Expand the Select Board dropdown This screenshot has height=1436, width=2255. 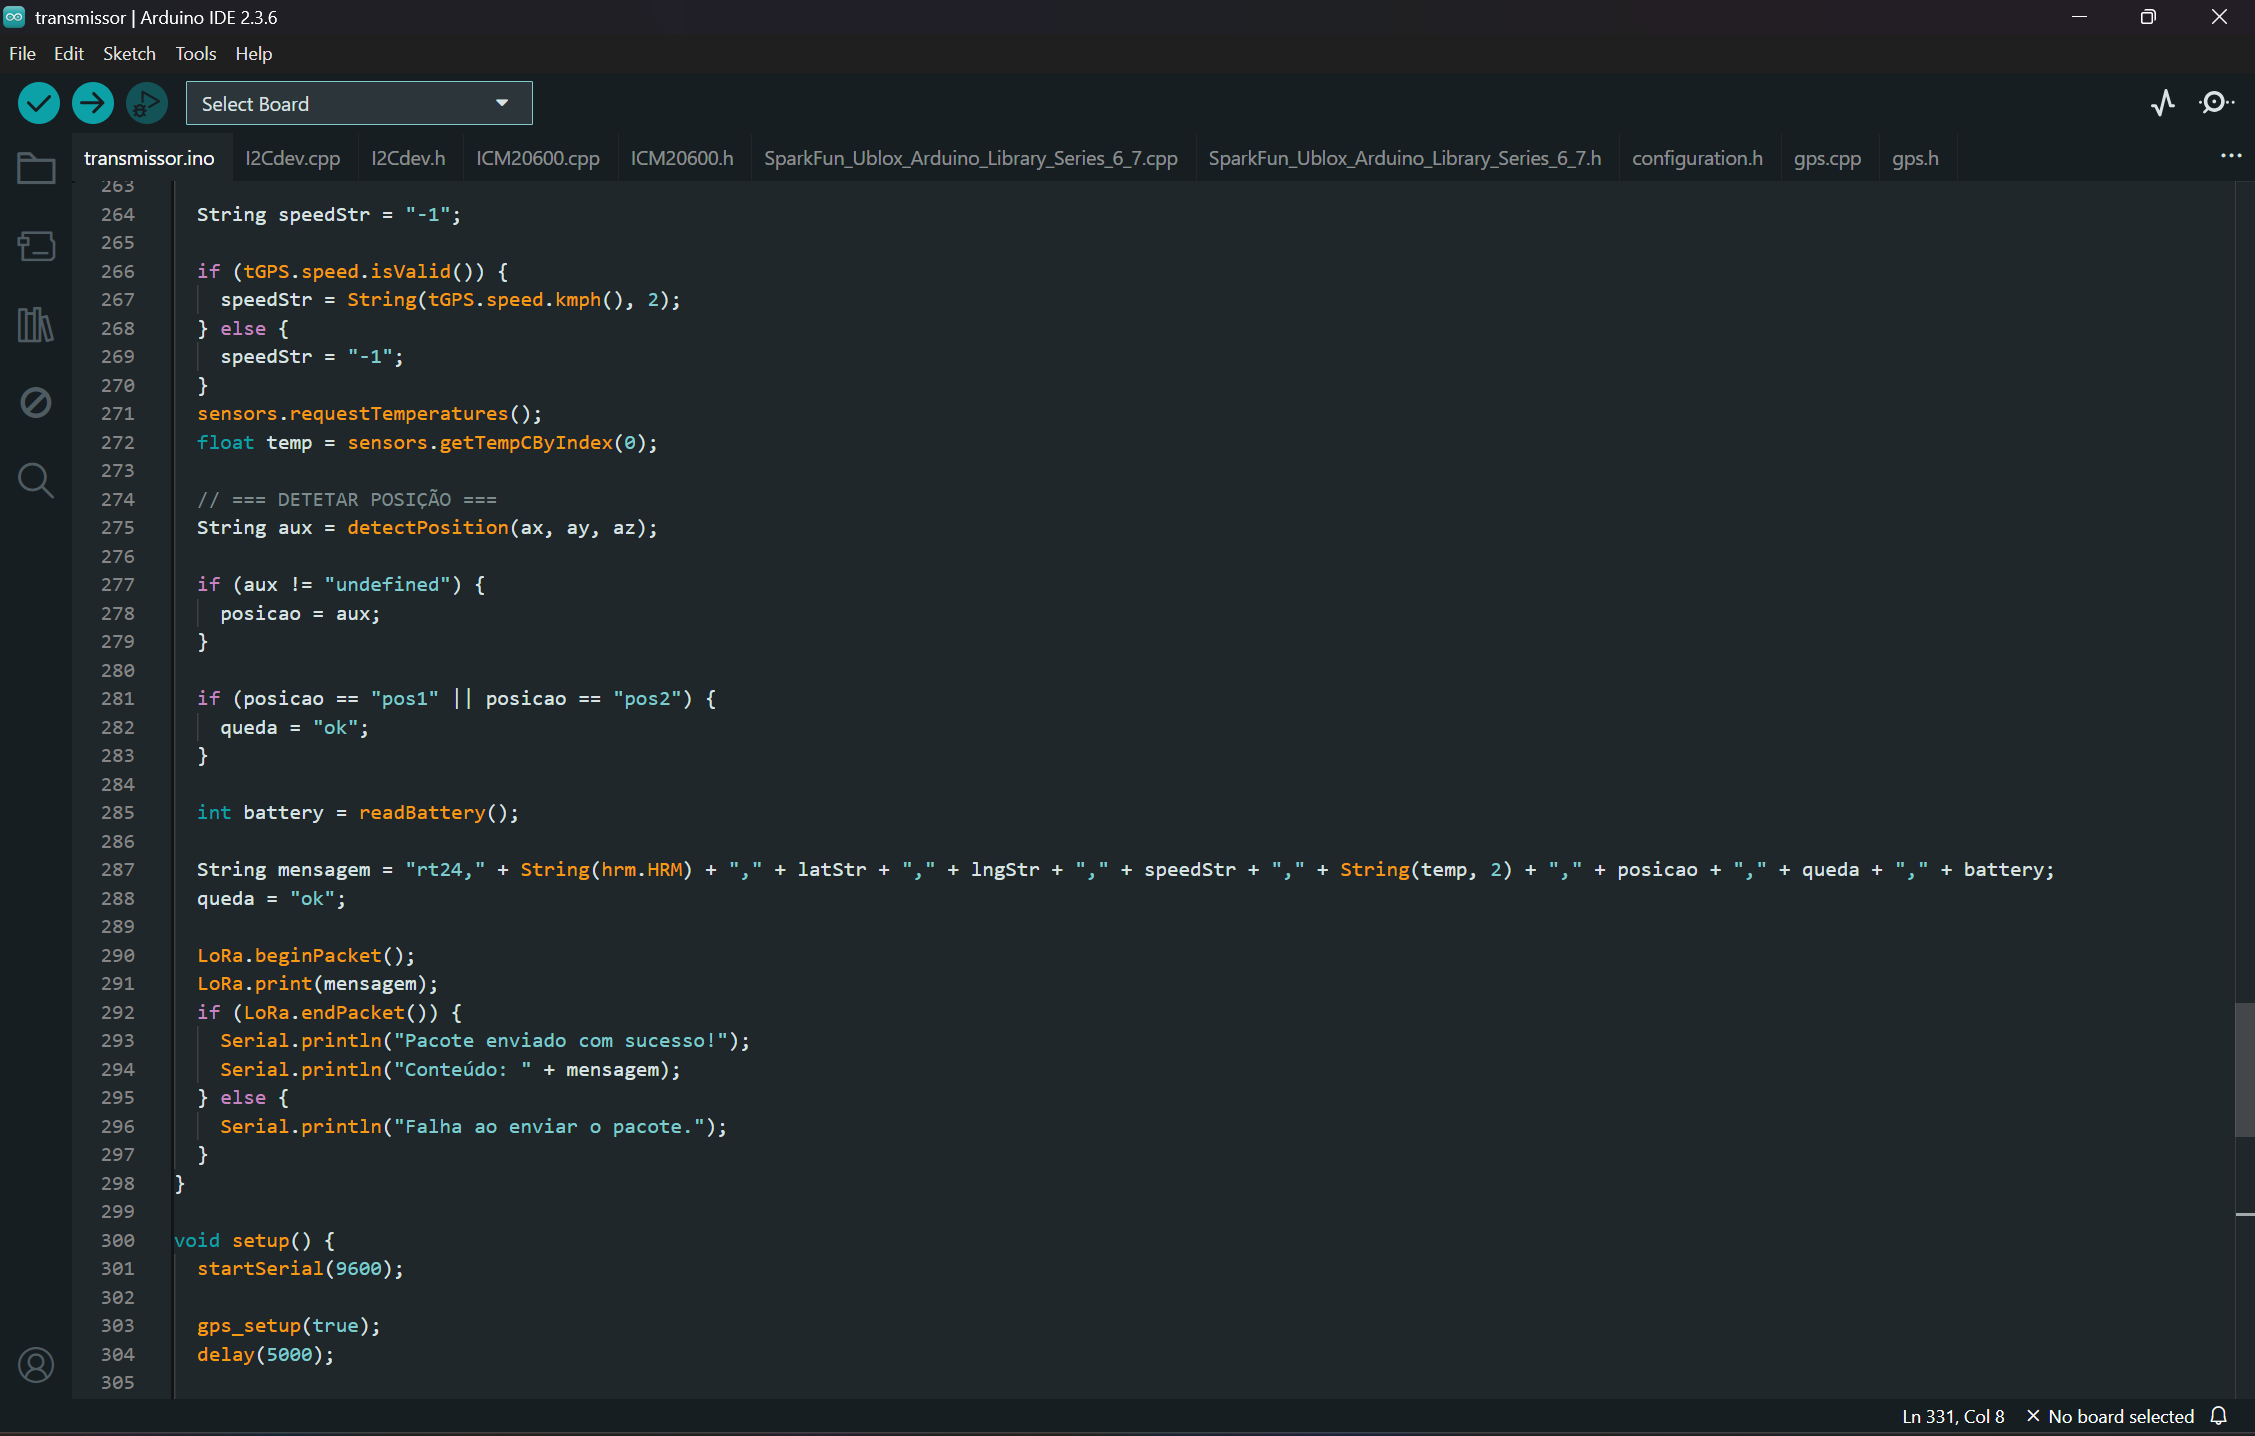click(x=358, y=103)
